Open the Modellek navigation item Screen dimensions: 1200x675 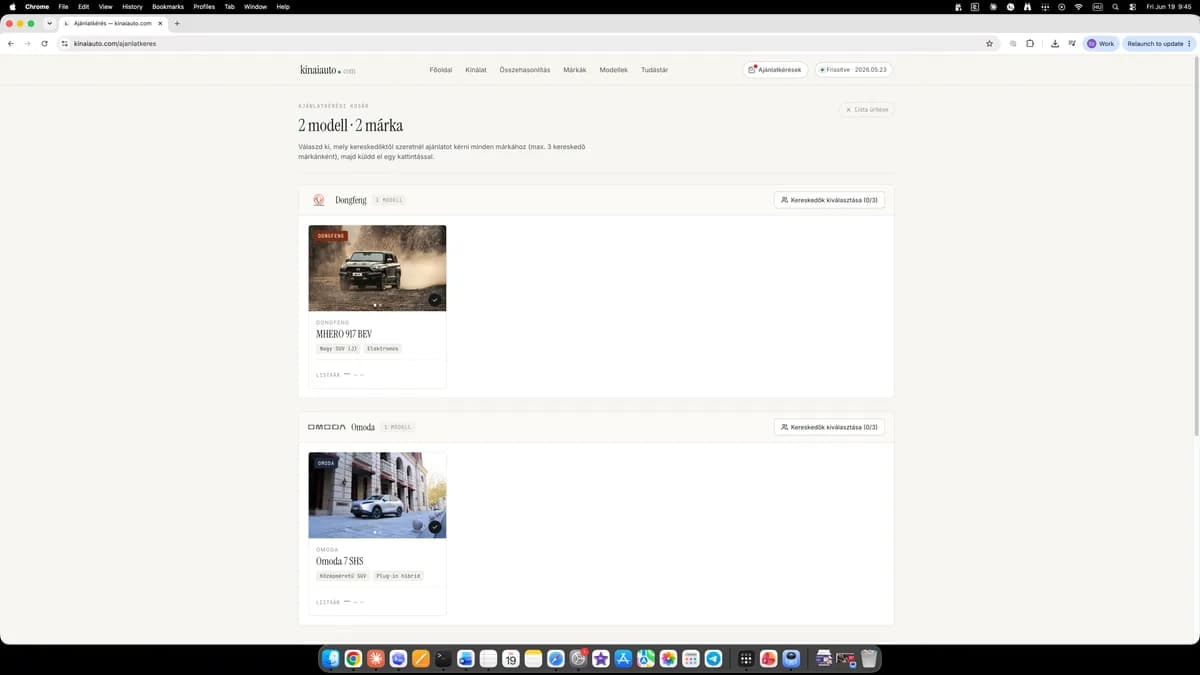(613, 70)
